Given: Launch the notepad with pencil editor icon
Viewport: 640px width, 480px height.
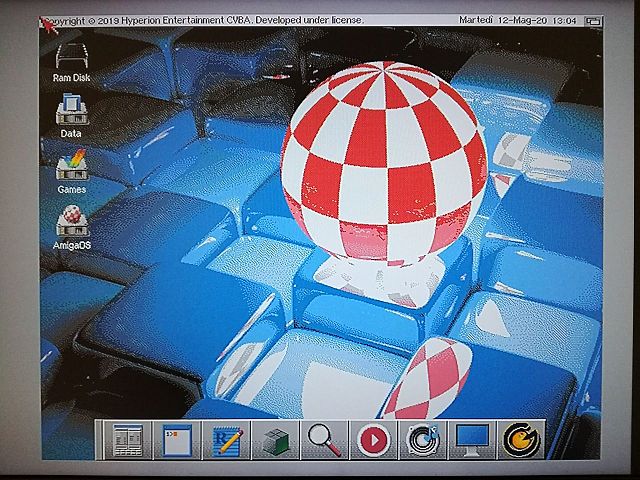Looking at the screenshot, I should (x=226, y=440).
